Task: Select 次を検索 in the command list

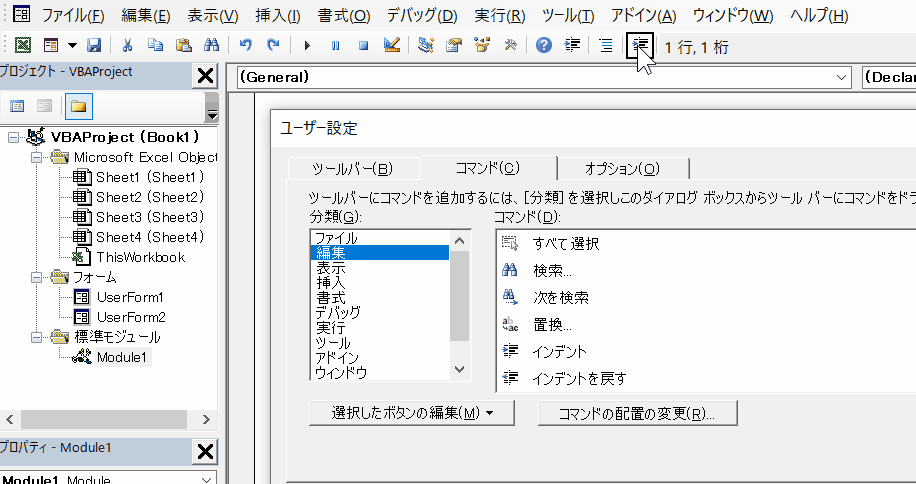Action: point(561,298)
